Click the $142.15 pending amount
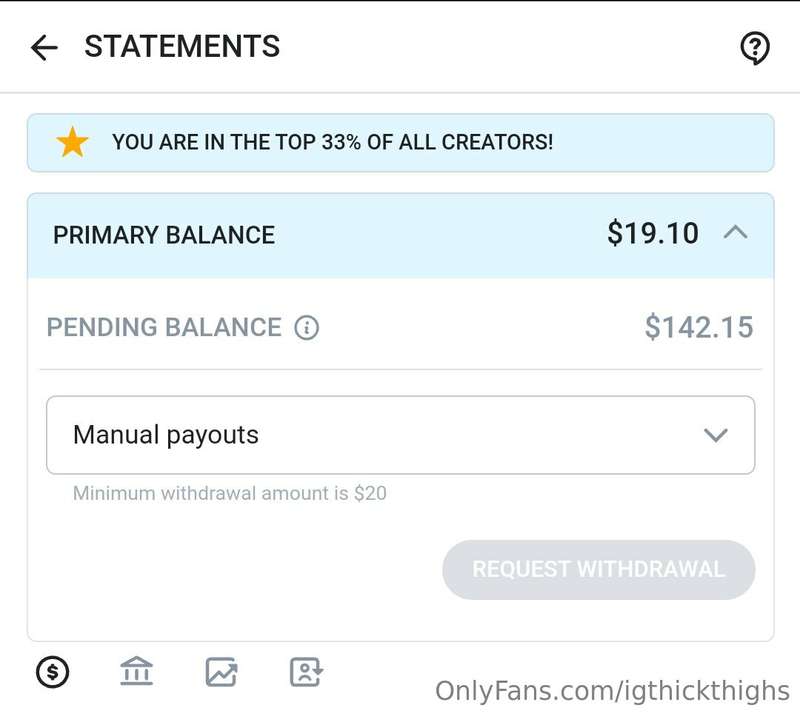This screenshot has height=716, width=800. [x=698, y=327]
